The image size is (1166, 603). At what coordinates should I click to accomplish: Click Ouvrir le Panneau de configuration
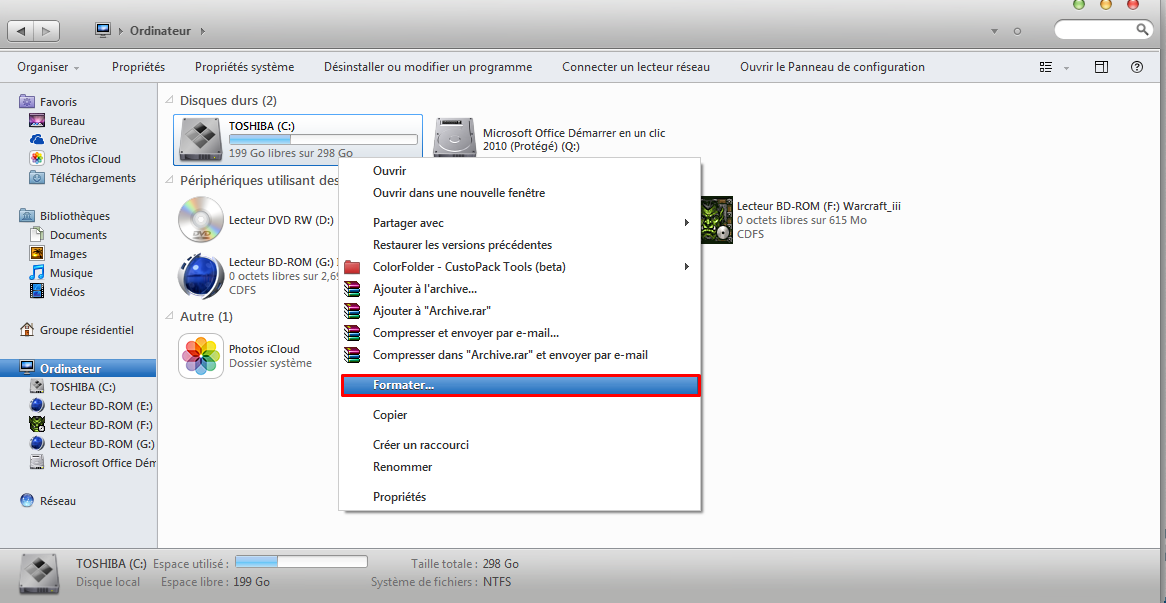click(832, 67)
